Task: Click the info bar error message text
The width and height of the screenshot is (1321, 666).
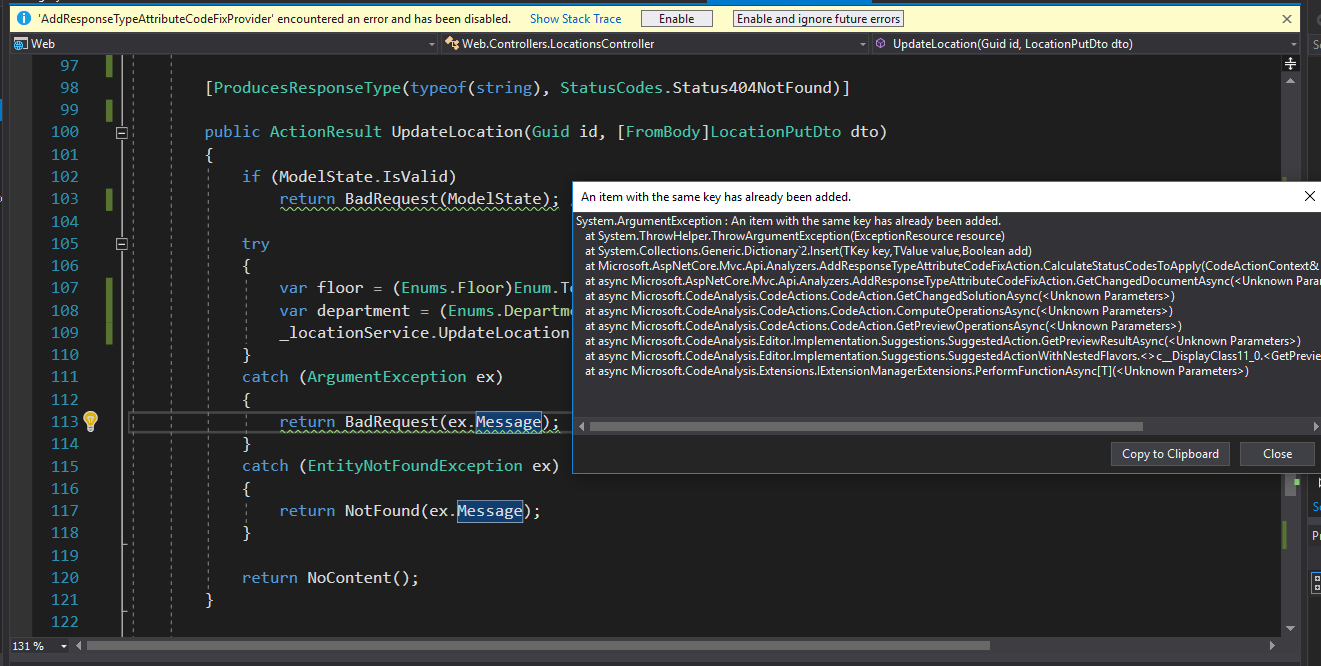Action: click(x=273, y=19)
